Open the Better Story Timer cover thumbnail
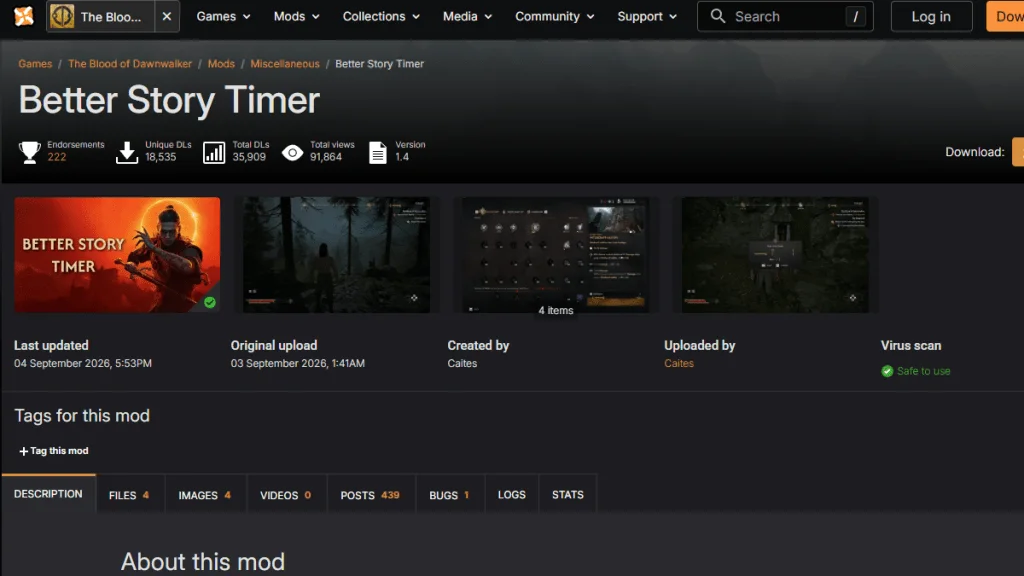 [x=117, y=255]
